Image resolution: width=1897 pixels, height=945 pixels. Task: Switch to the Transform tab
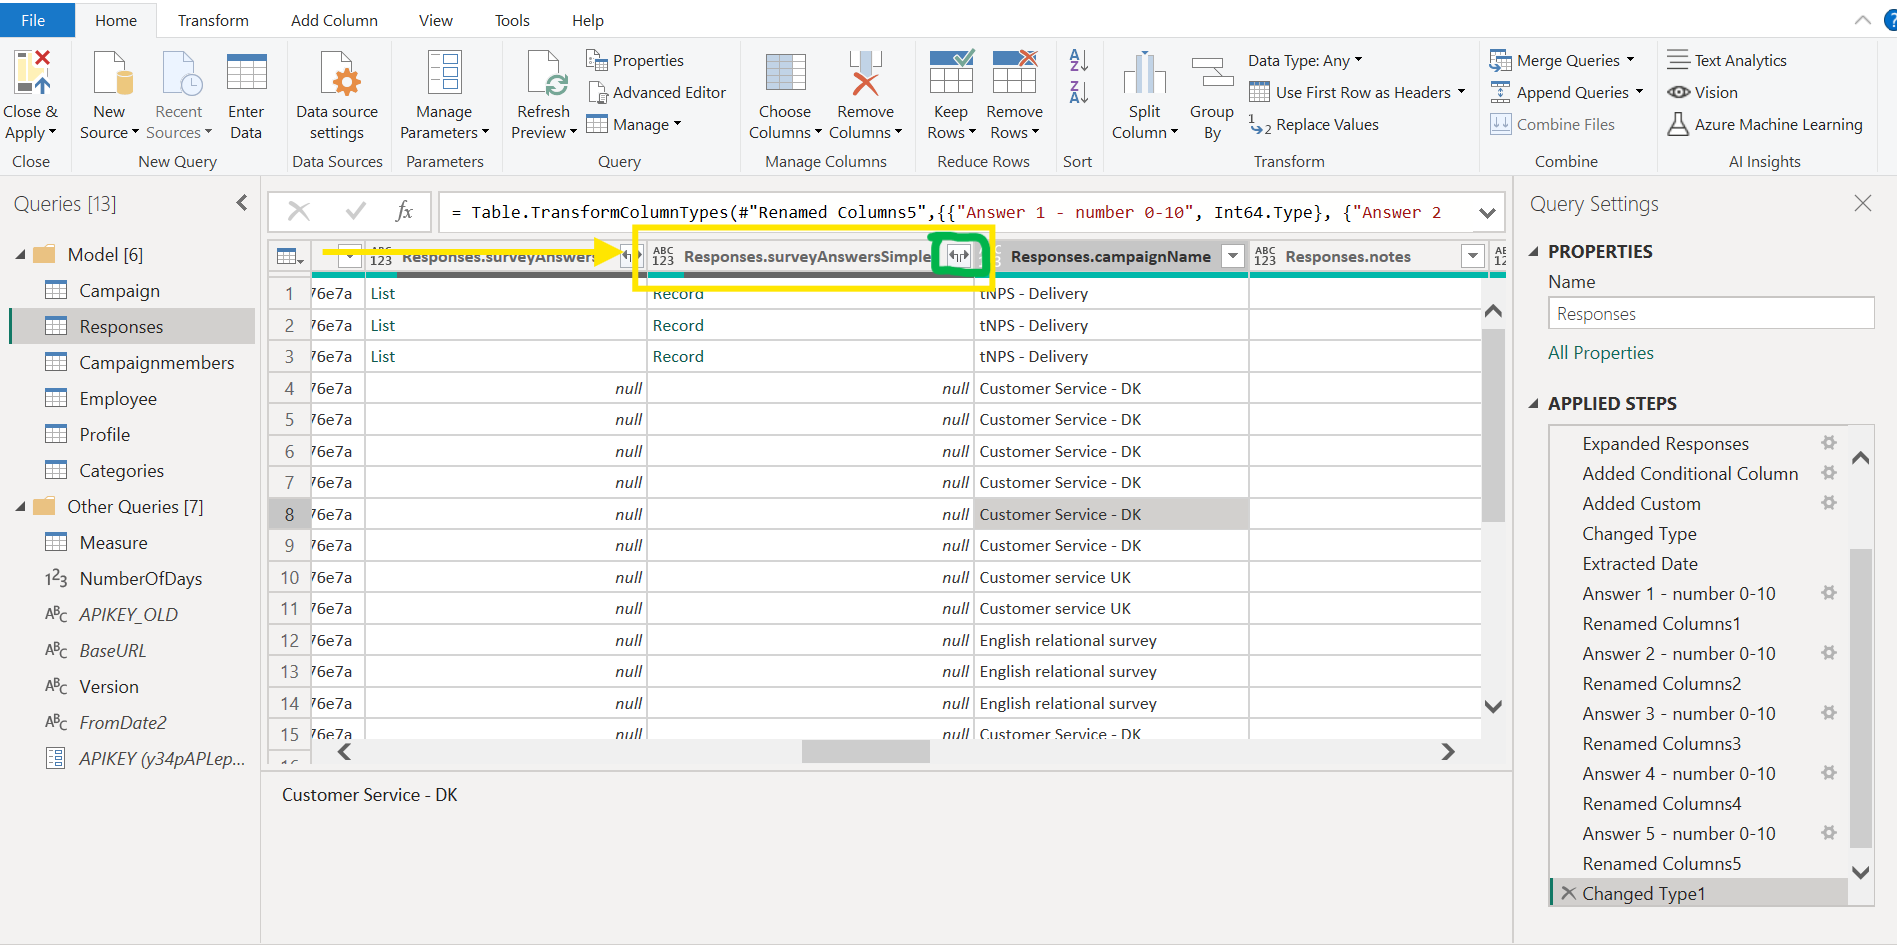pos(213,20)
